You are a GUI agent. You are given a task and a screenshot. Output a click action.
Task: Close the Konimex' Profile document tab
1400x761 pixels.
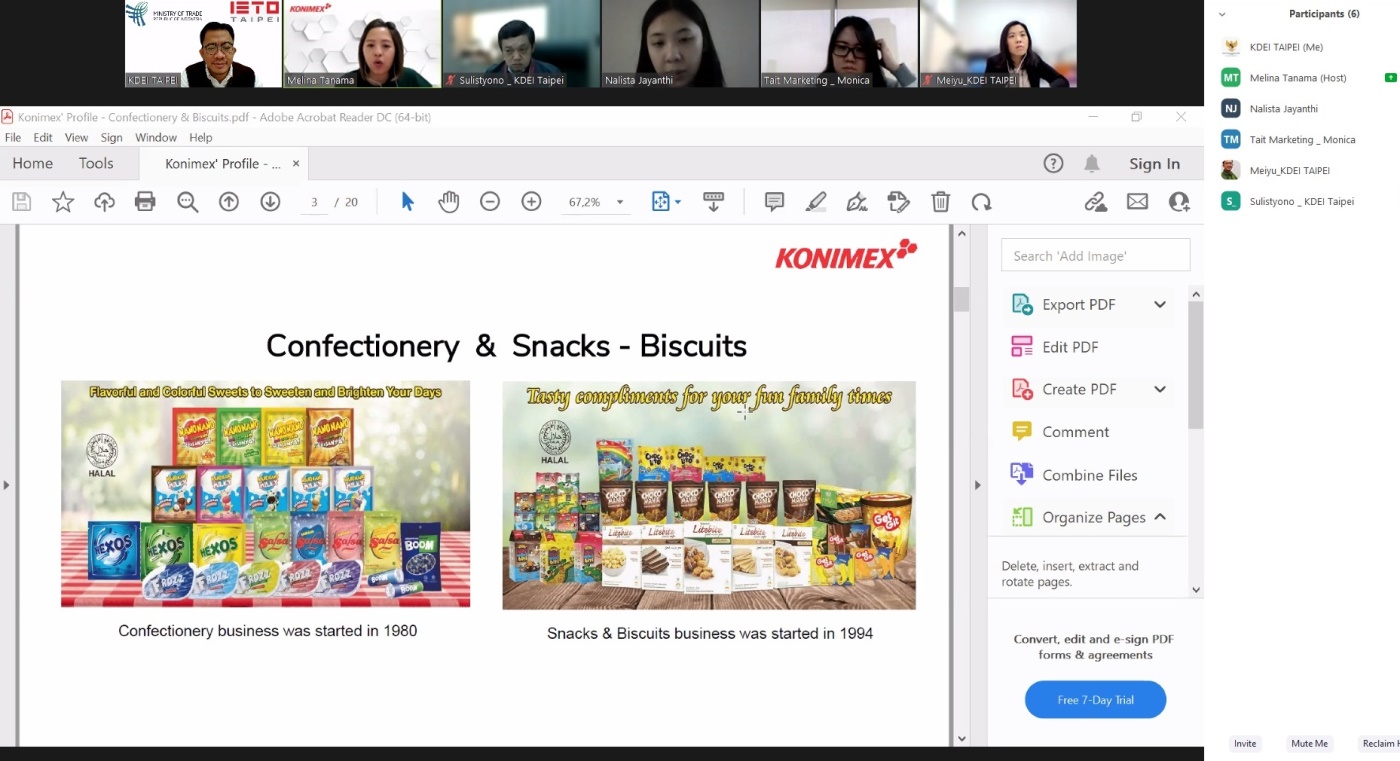(x=296, y=164)
